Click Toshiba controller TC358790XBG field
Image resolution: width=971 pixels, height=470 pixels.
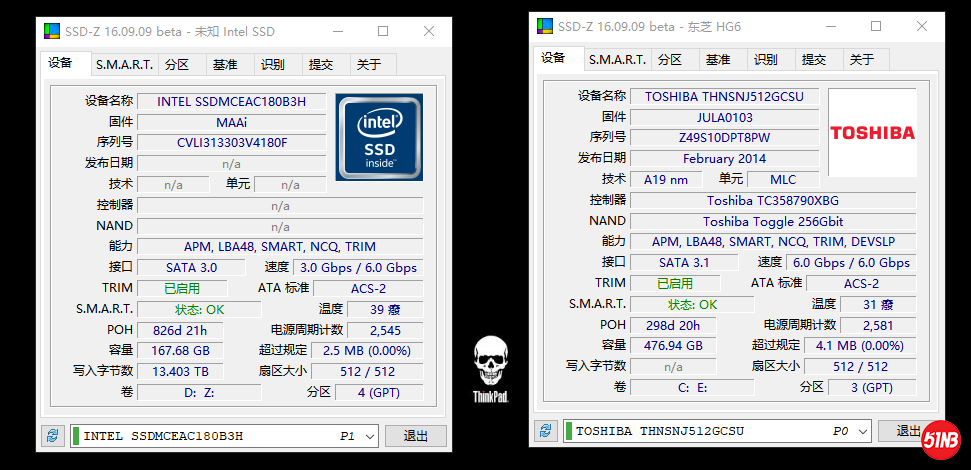tap(772, 200)
